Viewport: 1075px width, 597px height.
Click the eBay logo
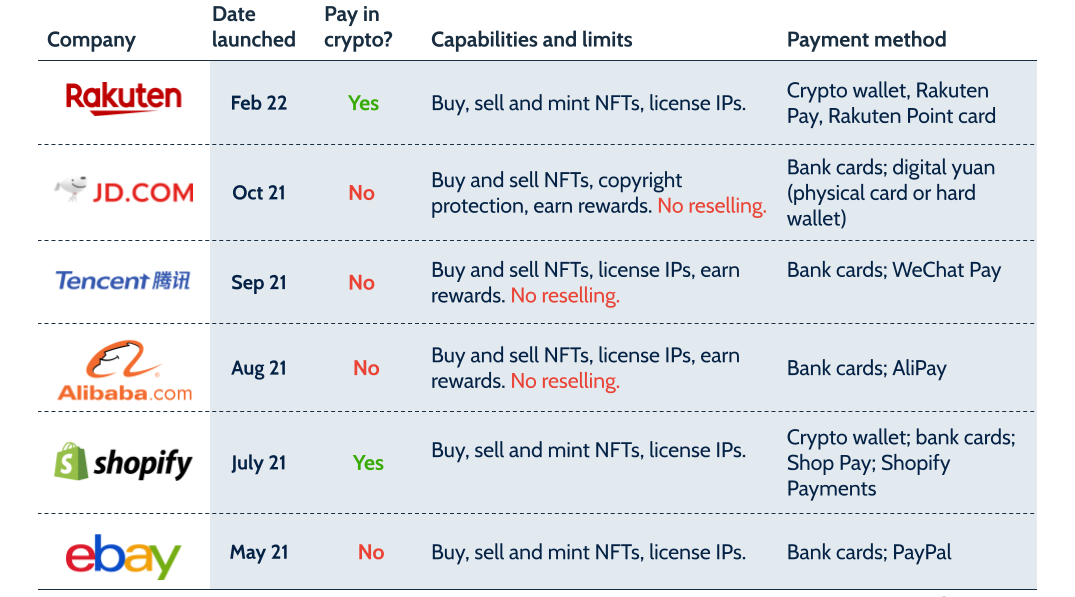coord(123,554)
